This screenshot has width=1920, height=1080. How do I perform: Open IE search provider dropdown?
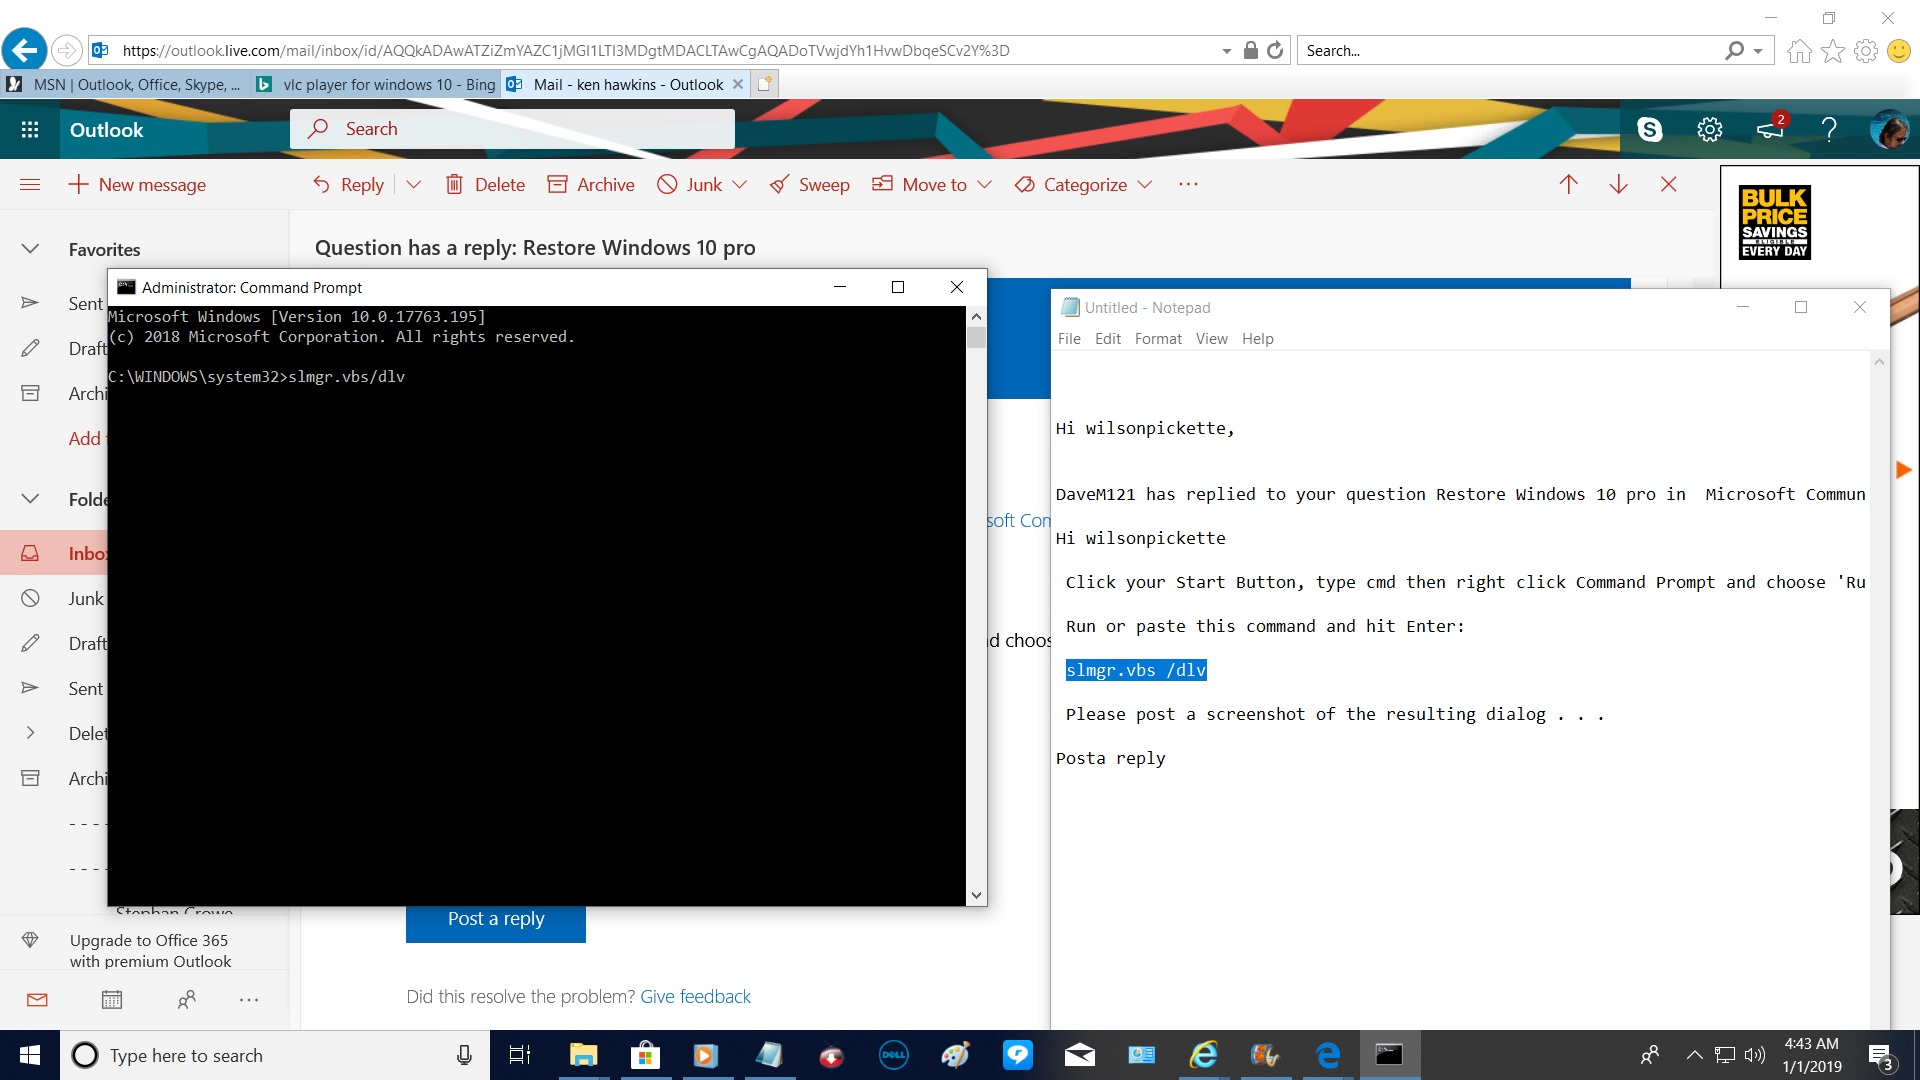tap(1757, 51)
